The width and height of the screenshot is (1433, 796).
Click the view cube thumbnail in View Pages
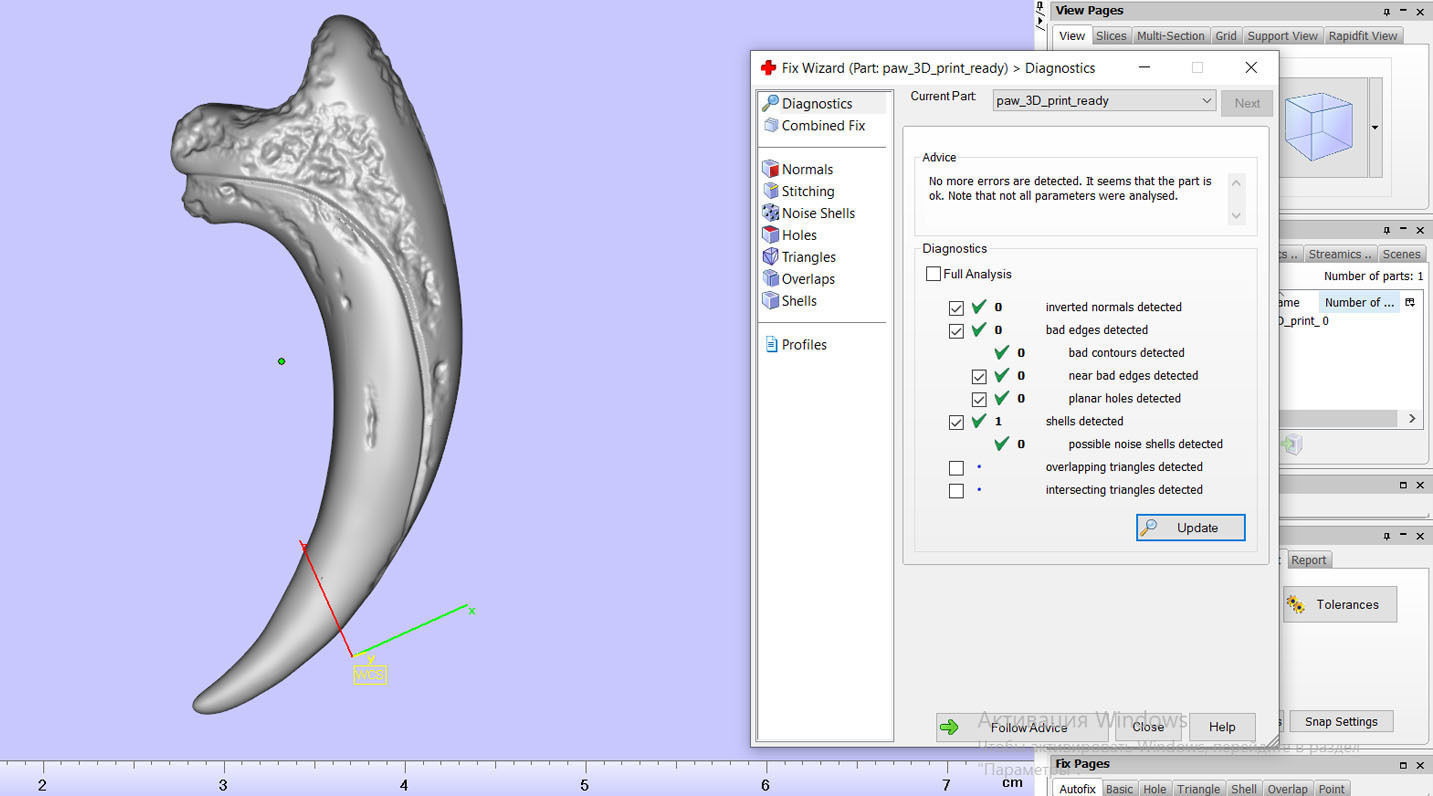1318,127
